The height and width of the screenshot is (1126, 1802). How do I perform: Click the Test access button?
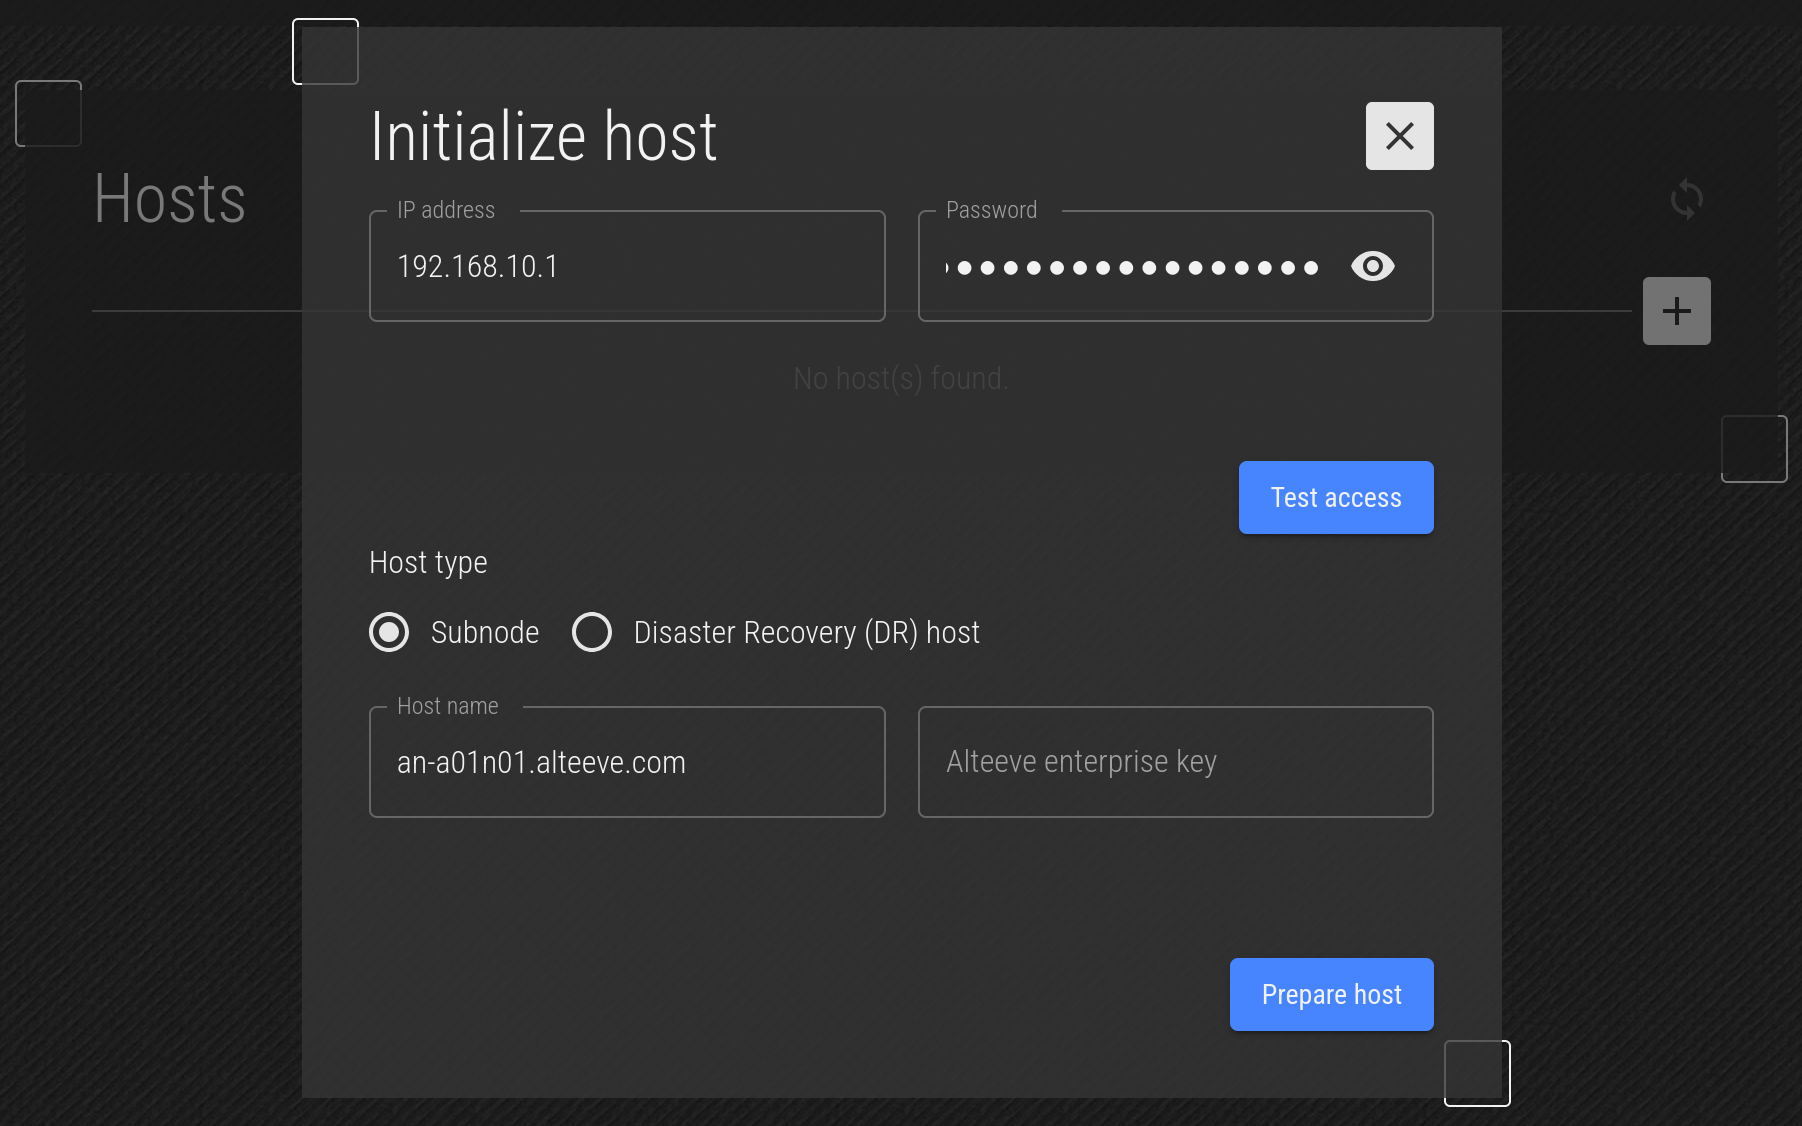click(x=1336, y=497)
